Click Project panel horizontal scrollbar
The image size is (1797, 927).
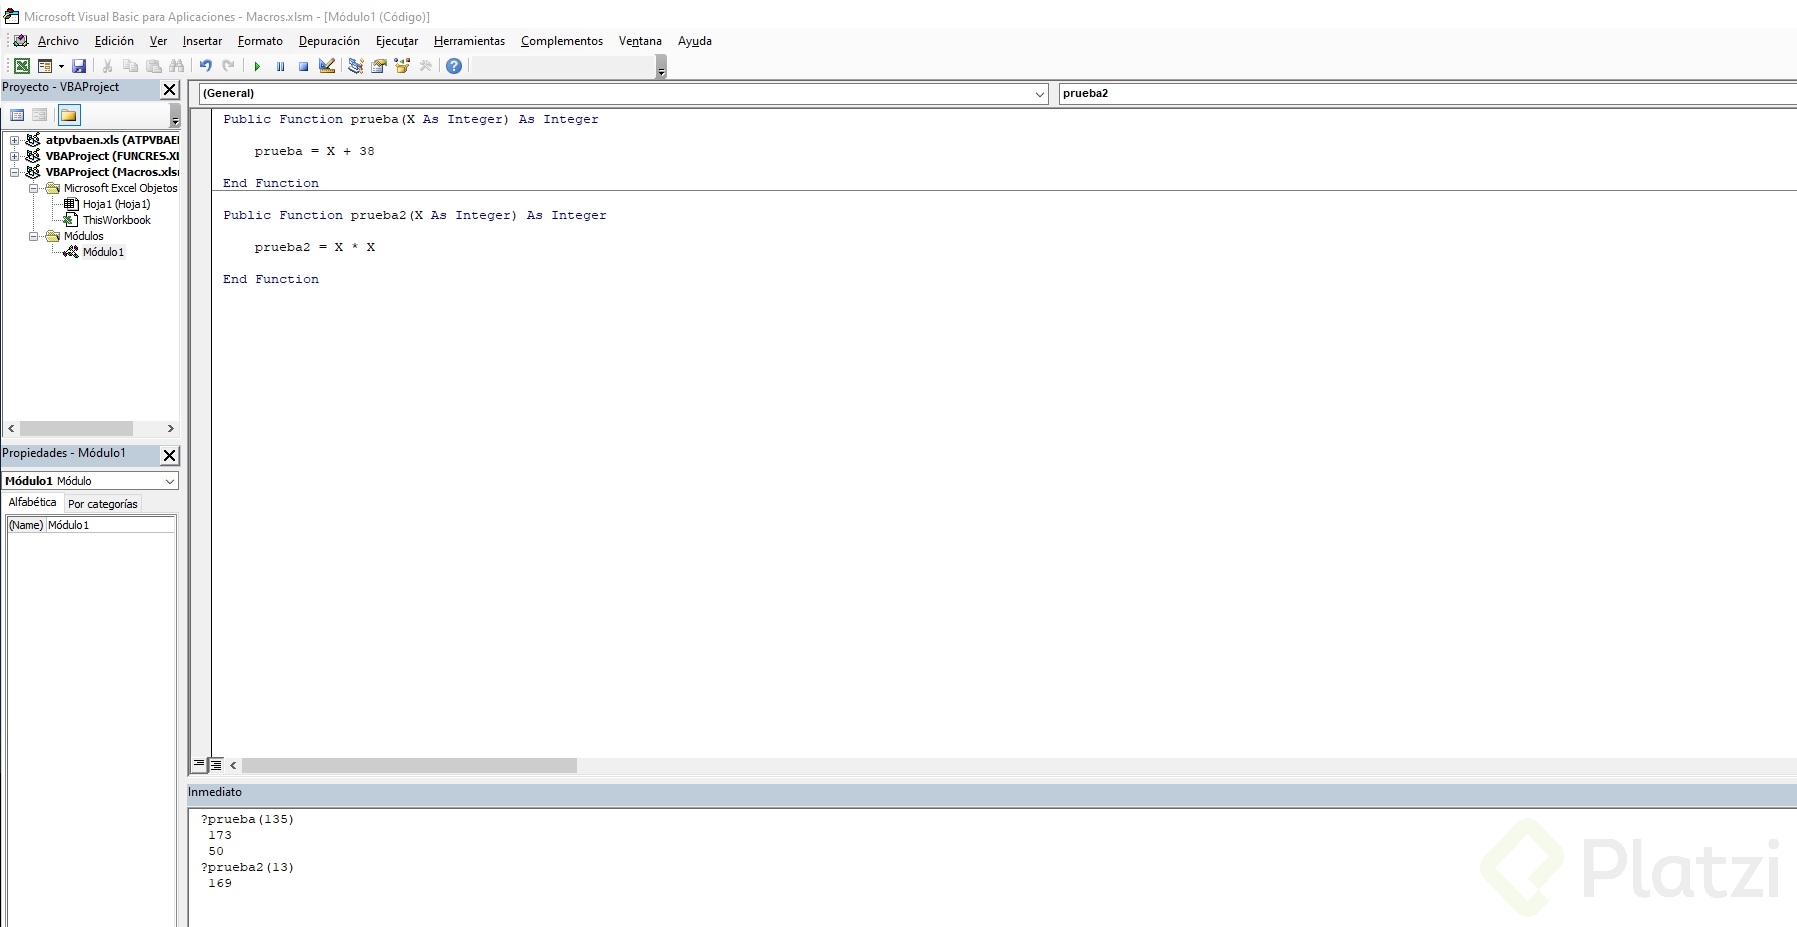tap(76, 428)
